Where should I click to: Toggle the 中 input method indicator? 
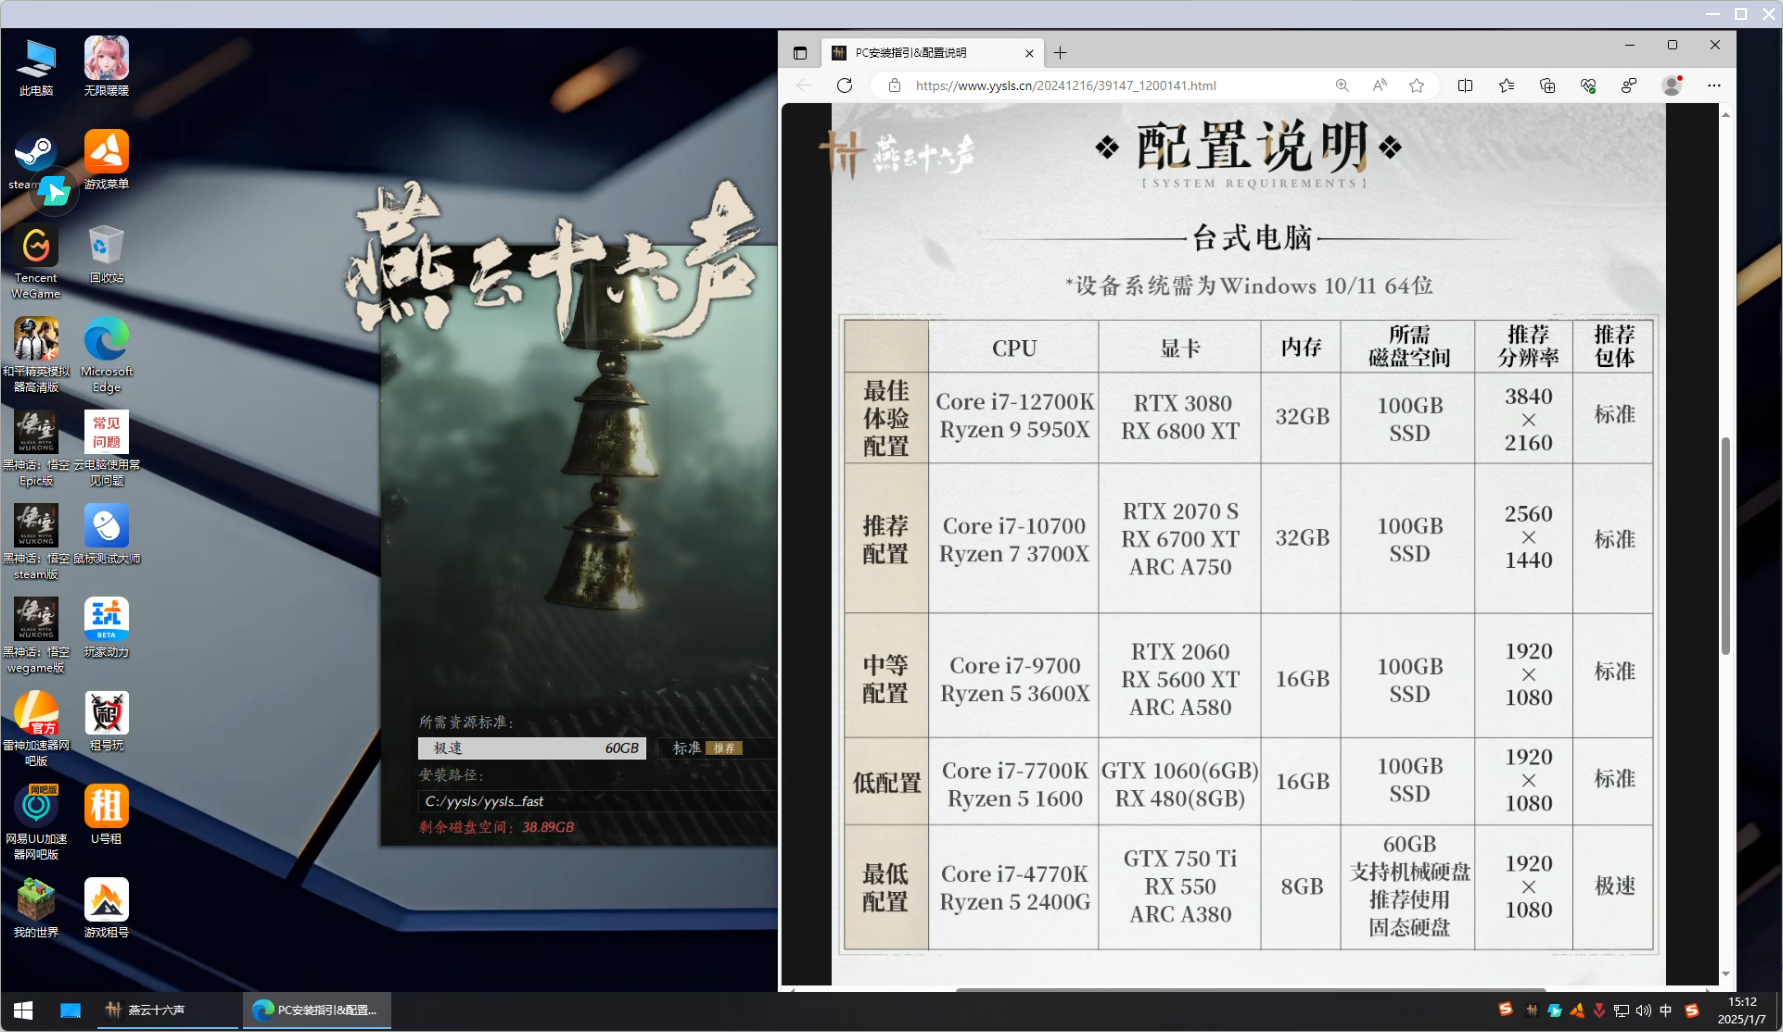pos(1666,1010)
